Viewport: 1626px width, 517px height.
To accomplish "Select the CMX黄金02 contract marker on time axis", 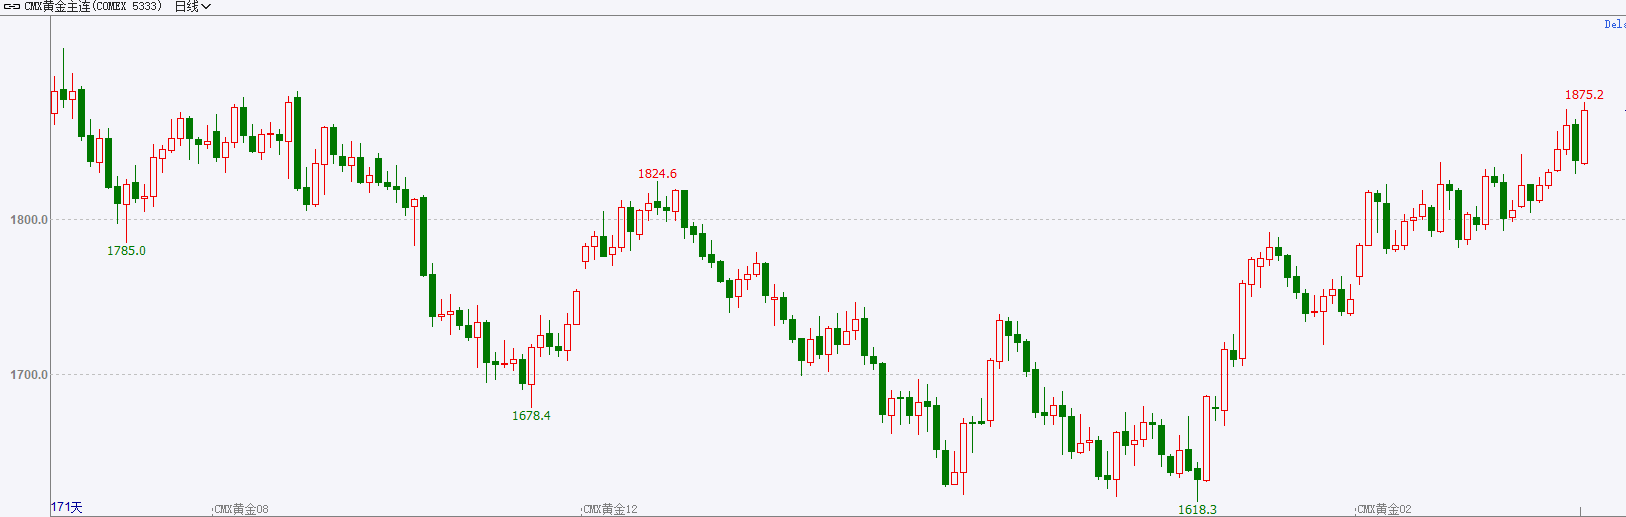I will tap(1384, 509).
